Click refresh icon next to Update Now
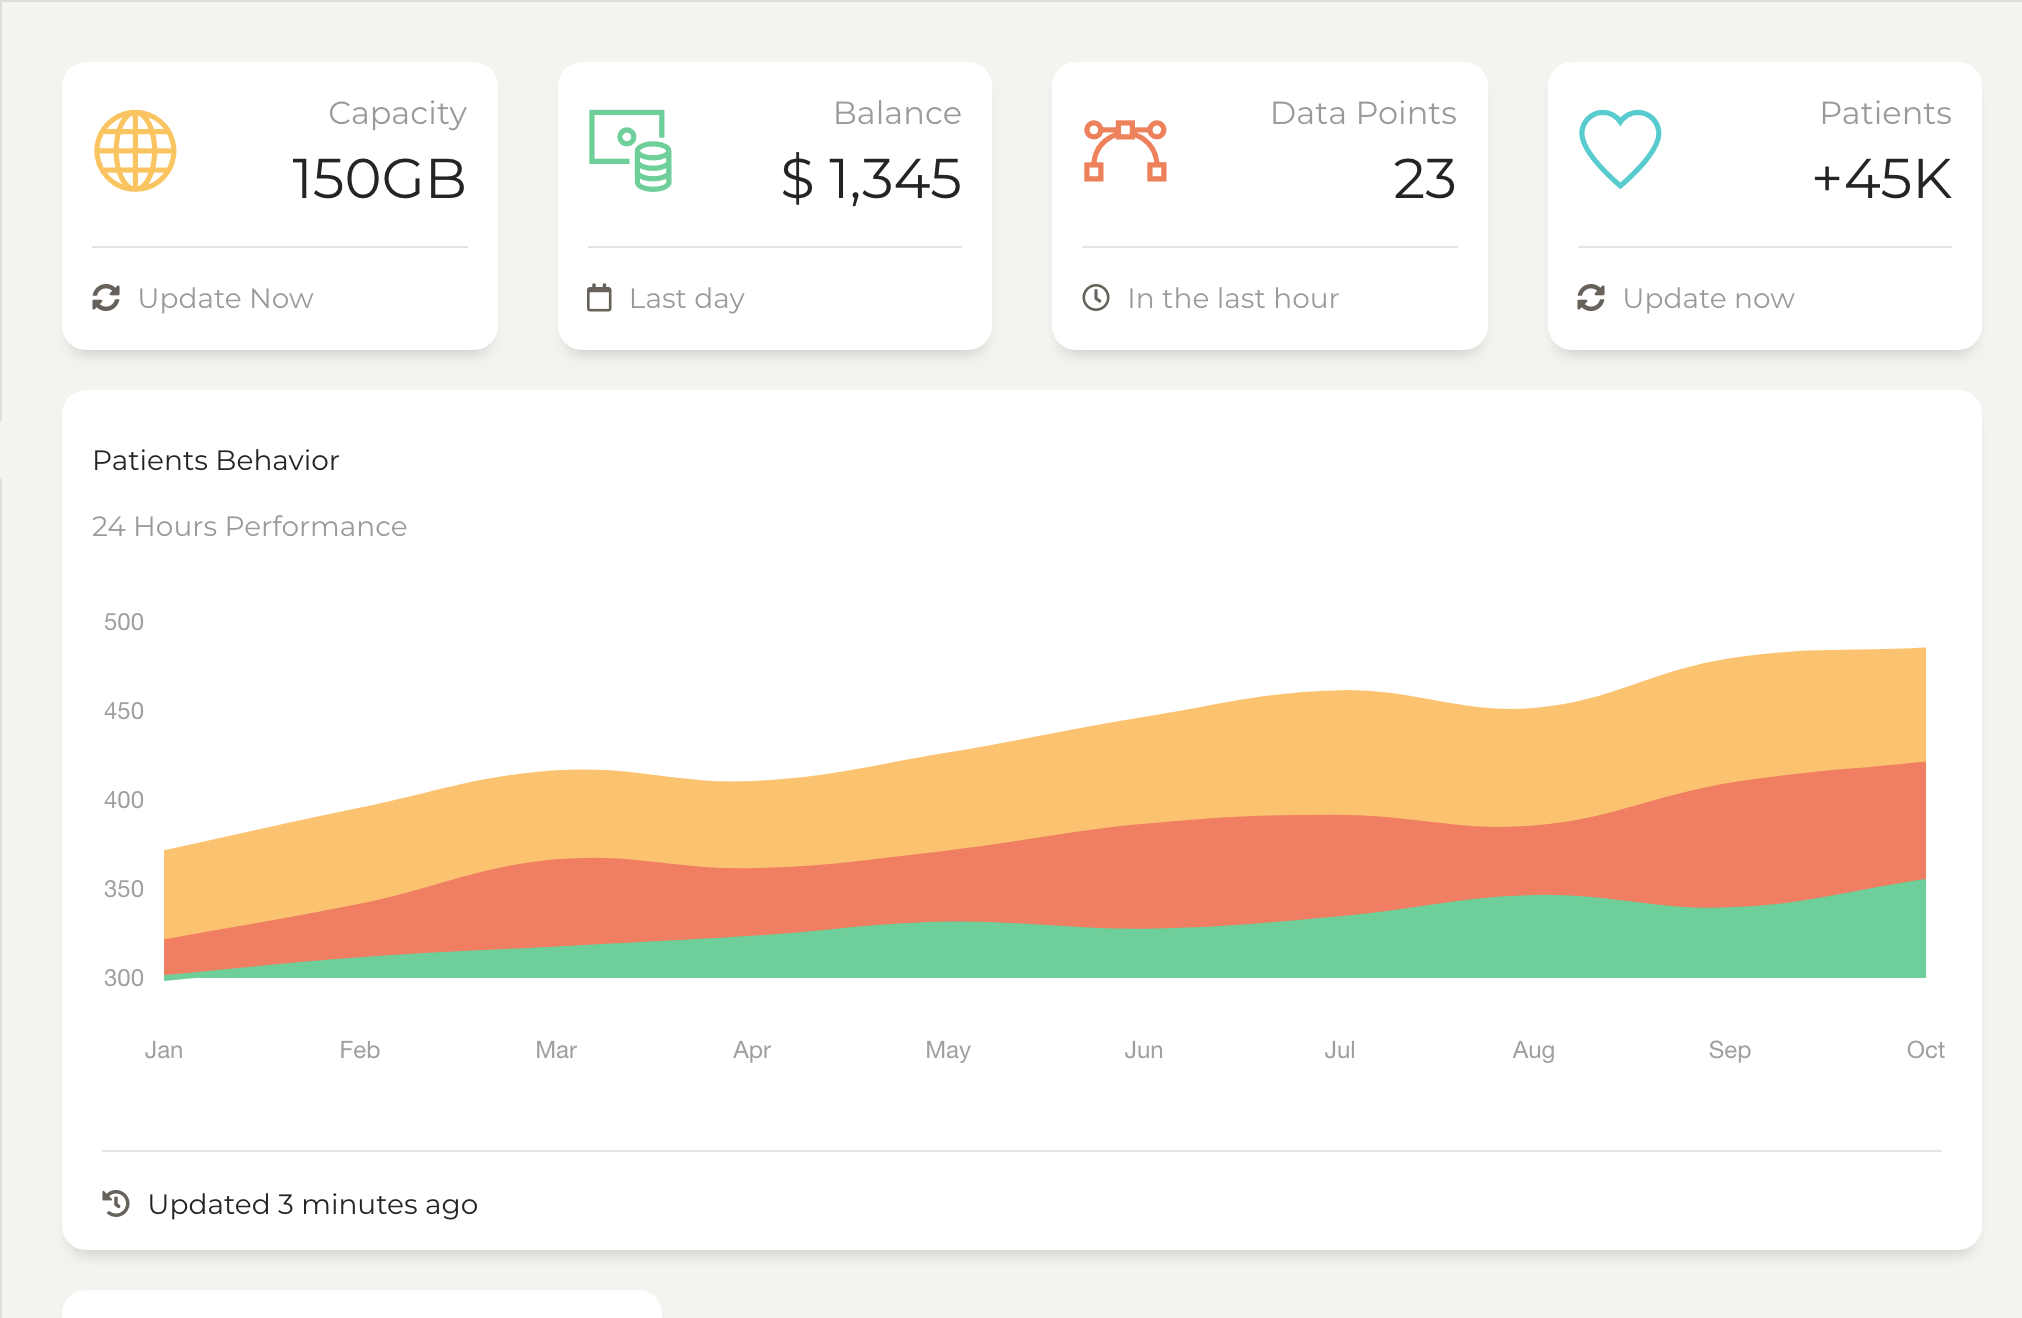 pyautogui.click(x=106, y=298)
